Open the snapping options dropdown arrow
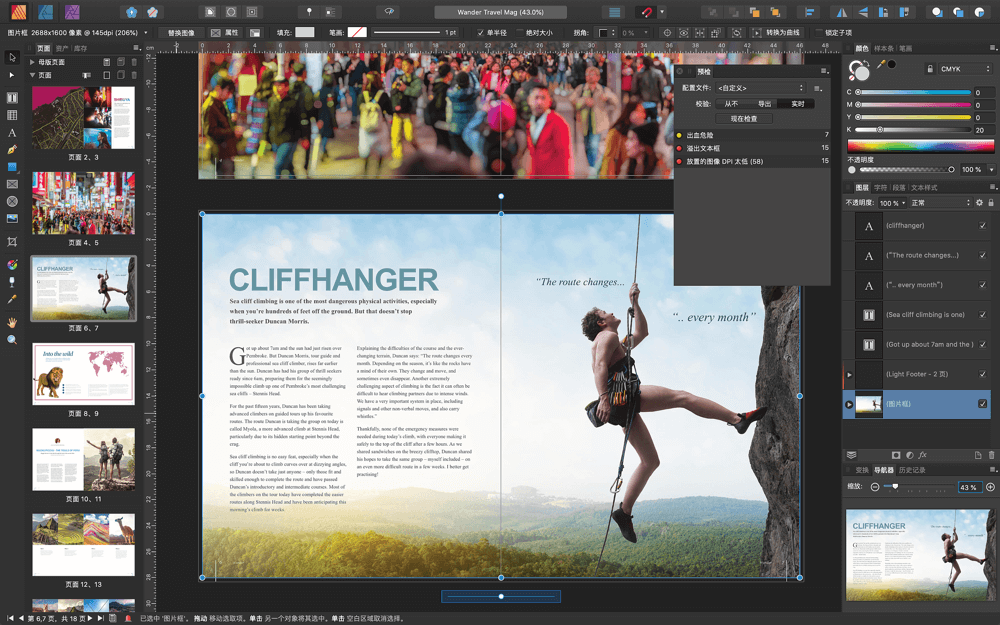Viewport: 1000px width, 625px height. tap(662, 12)
